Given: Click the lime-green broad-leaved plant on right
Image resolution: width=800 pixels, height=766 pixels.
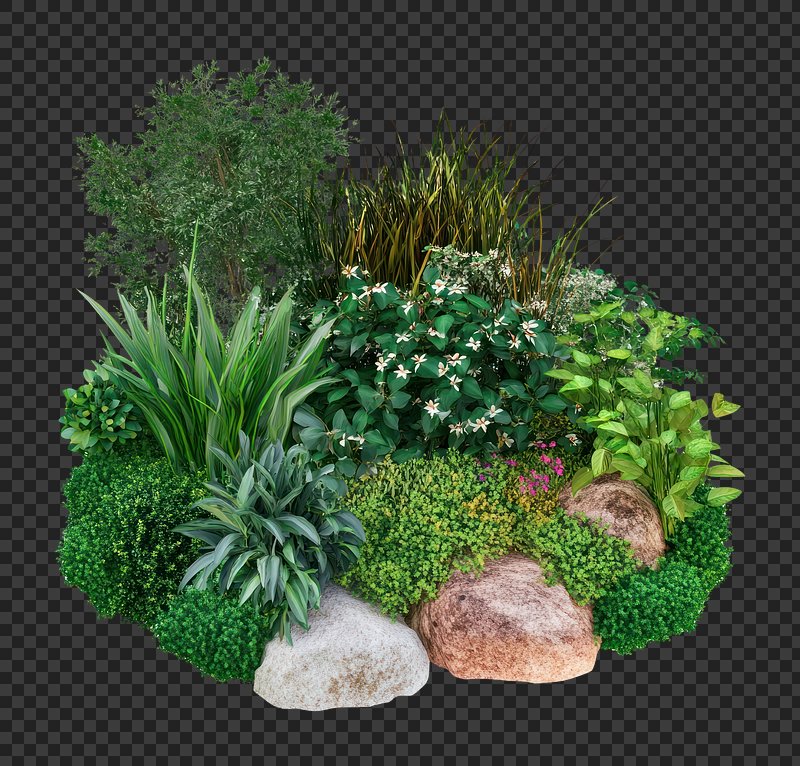Looking at the screenshot, I should tap(650, 420).
